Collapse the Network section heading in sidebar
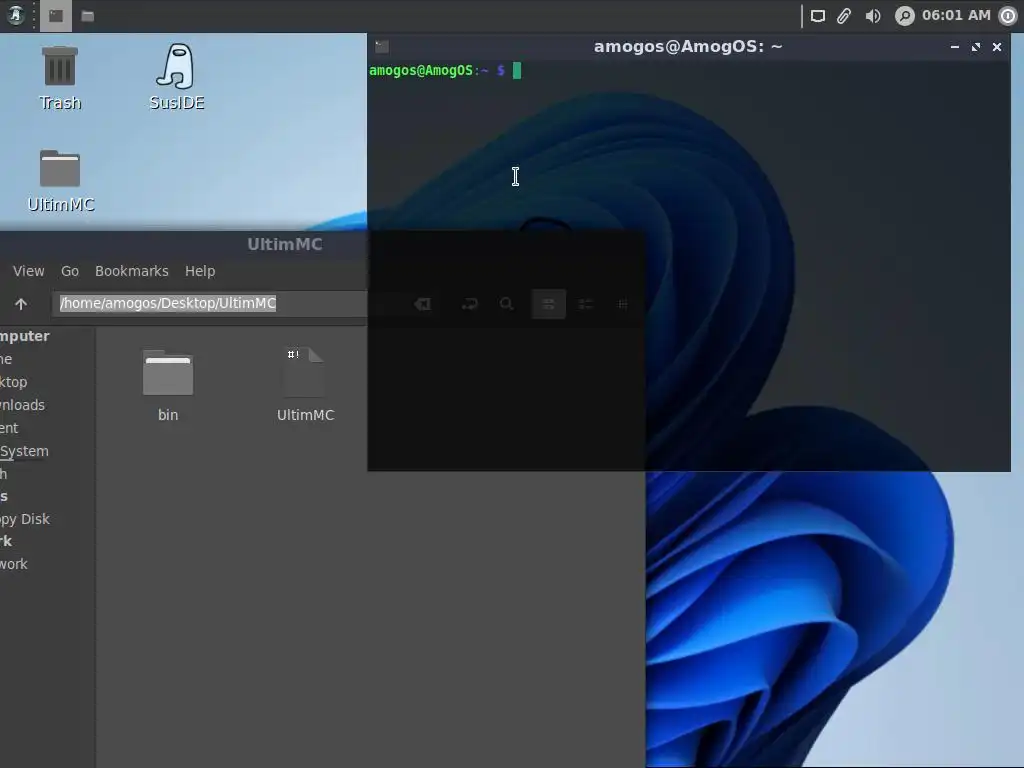This screenshot has height=768, width=1024. (6, 541)
